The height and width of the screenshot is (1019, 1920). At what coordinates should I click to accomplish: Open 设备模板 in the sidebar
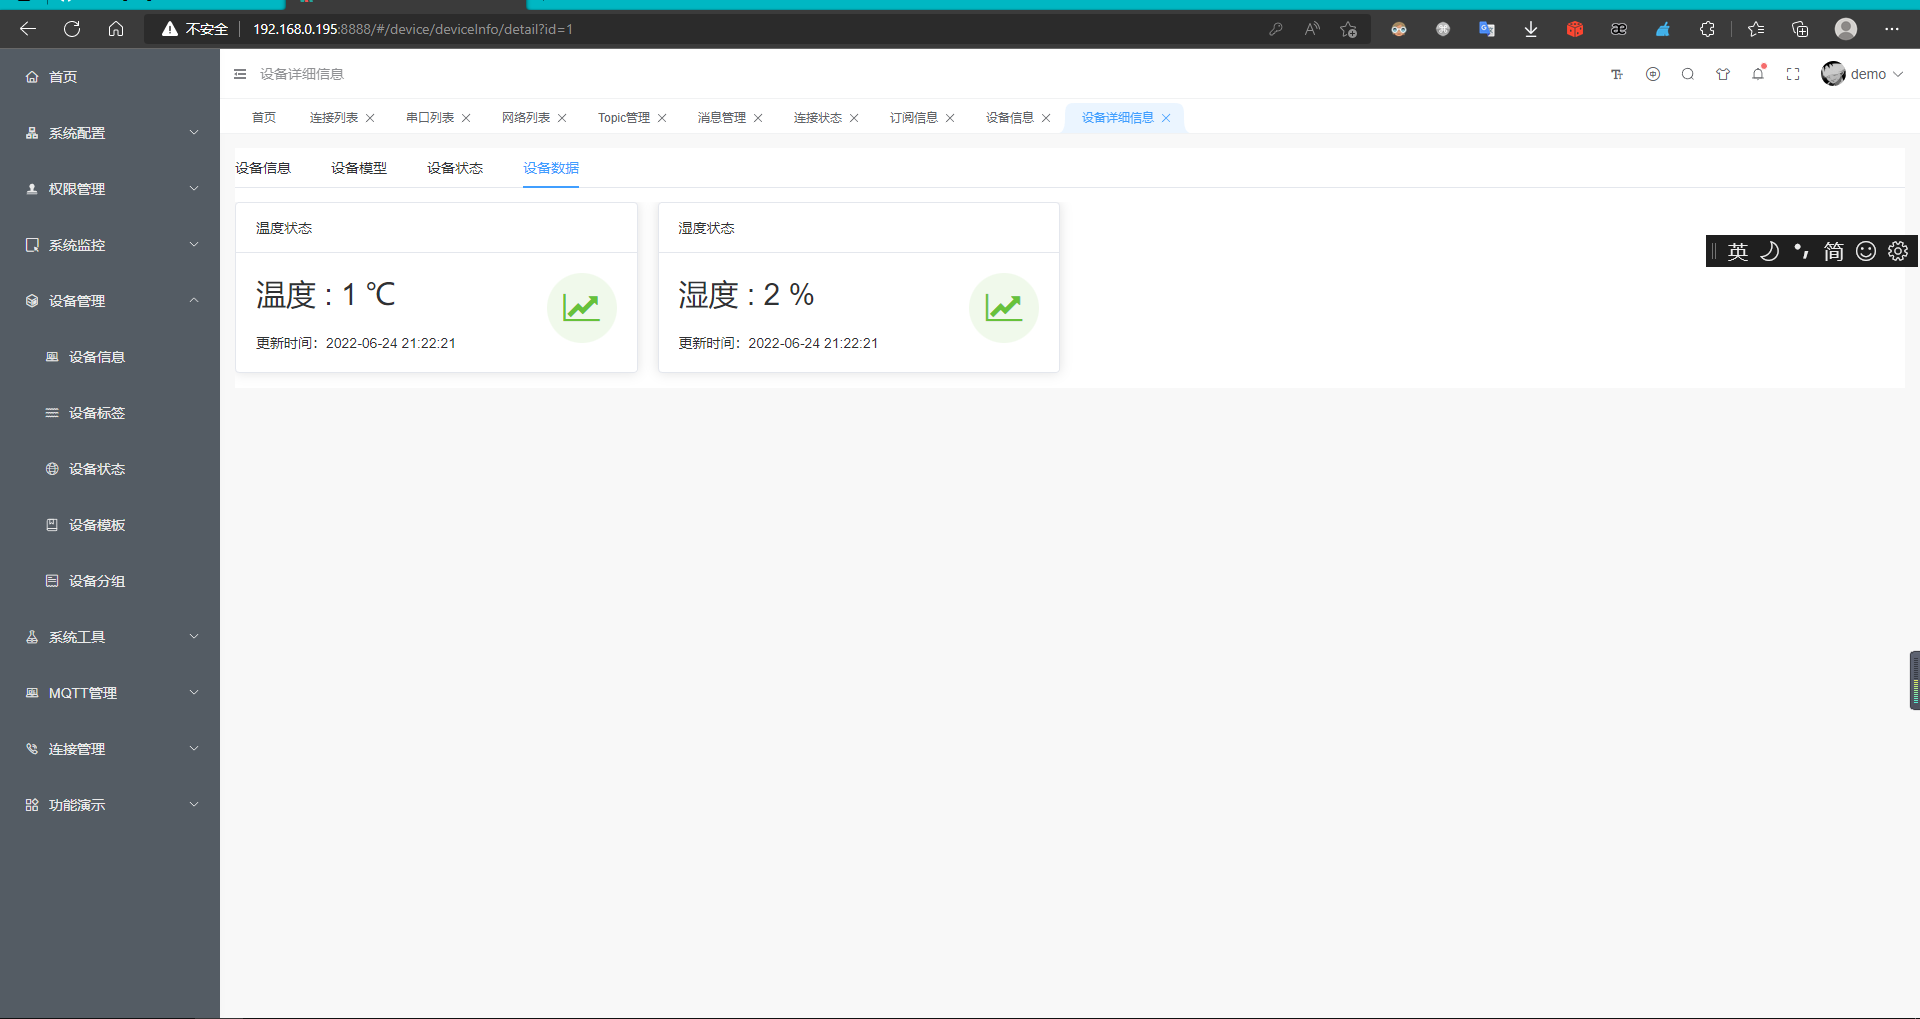point(110,524)
